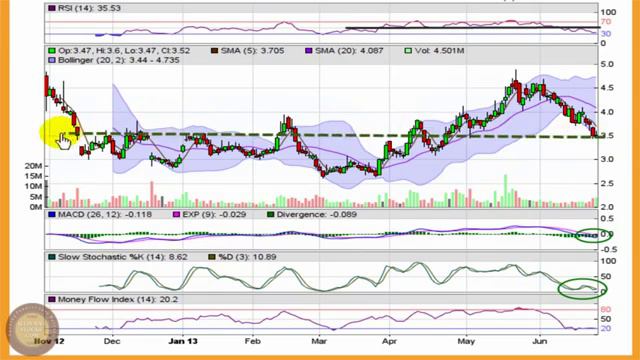
Task: Click the MACD panel's -0.5 scale value
Action: pyautogui.click(x=609, y=249)
